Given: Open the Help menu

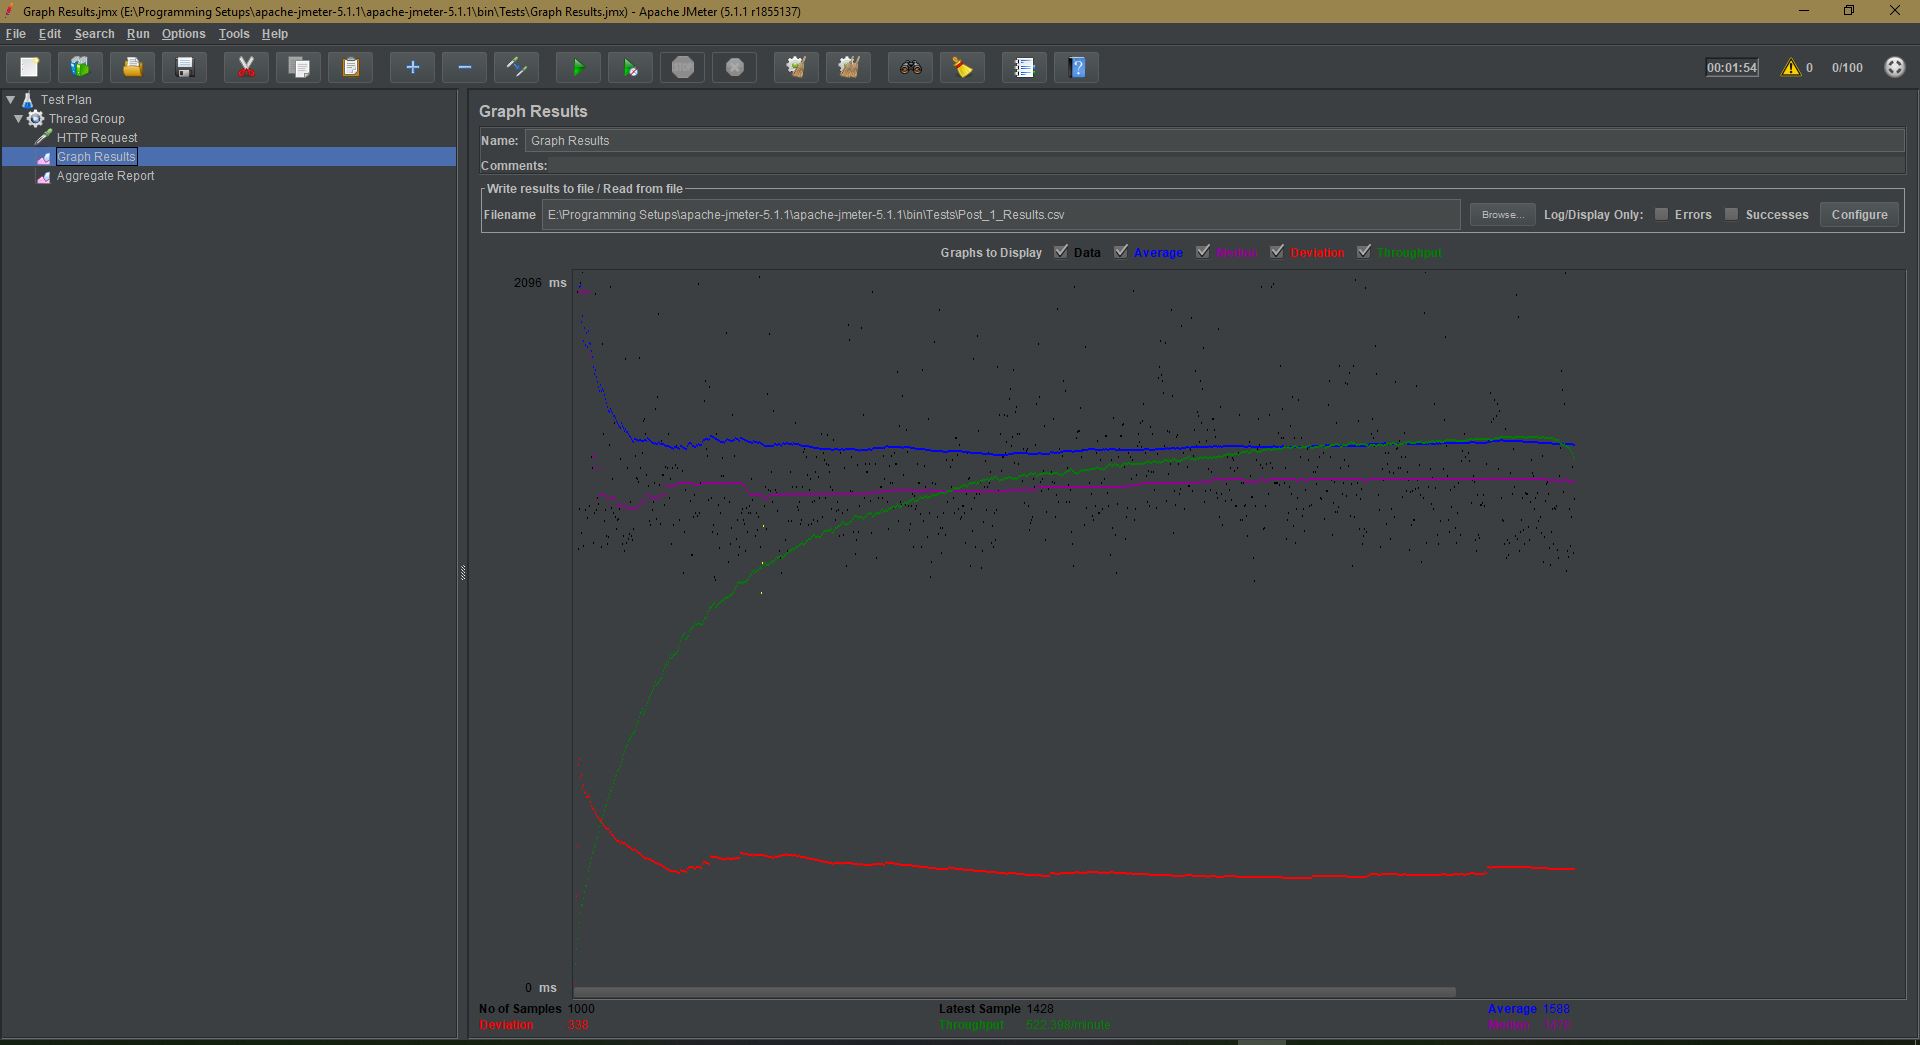Looking at the screenshot, I should (275, 34).
